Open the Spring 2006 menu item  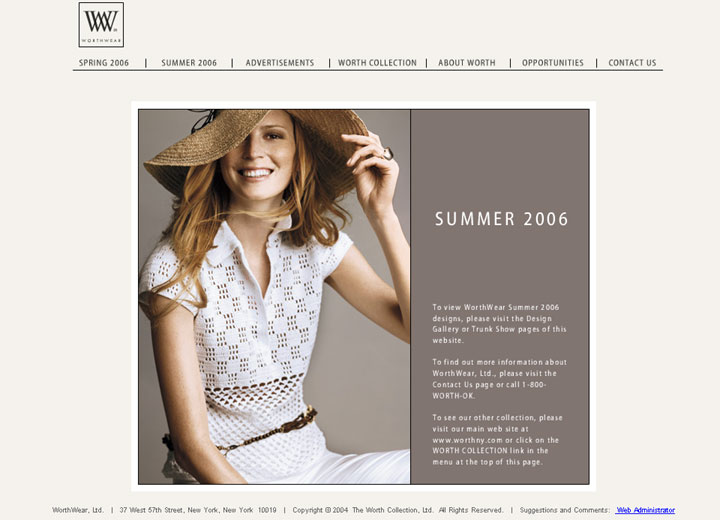(x=104, y=63)
